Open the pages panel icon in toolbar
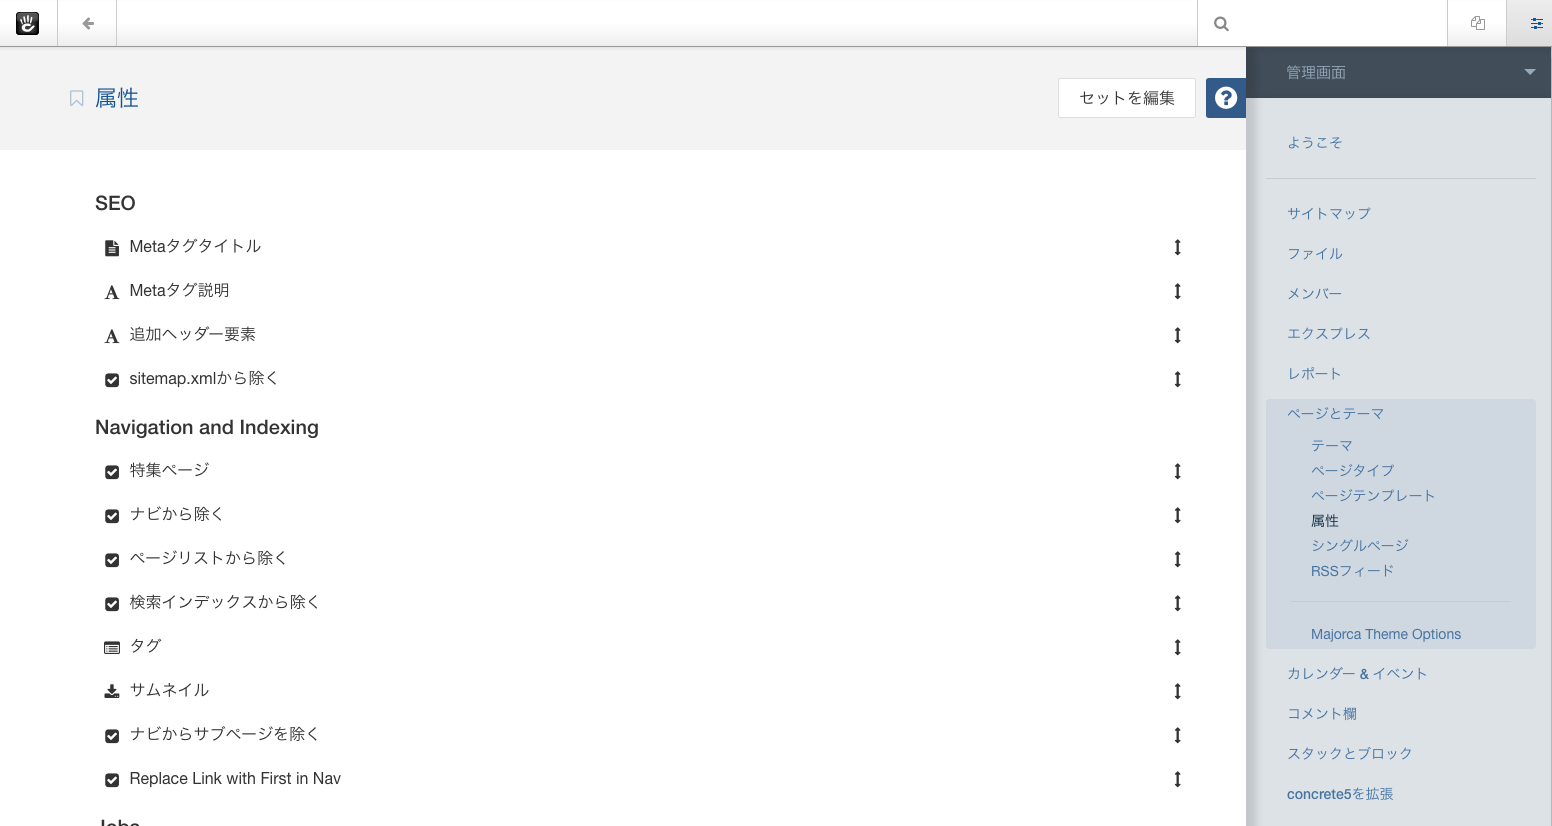The height and width of the screenshot is (826, 1552). (1477, 23)
